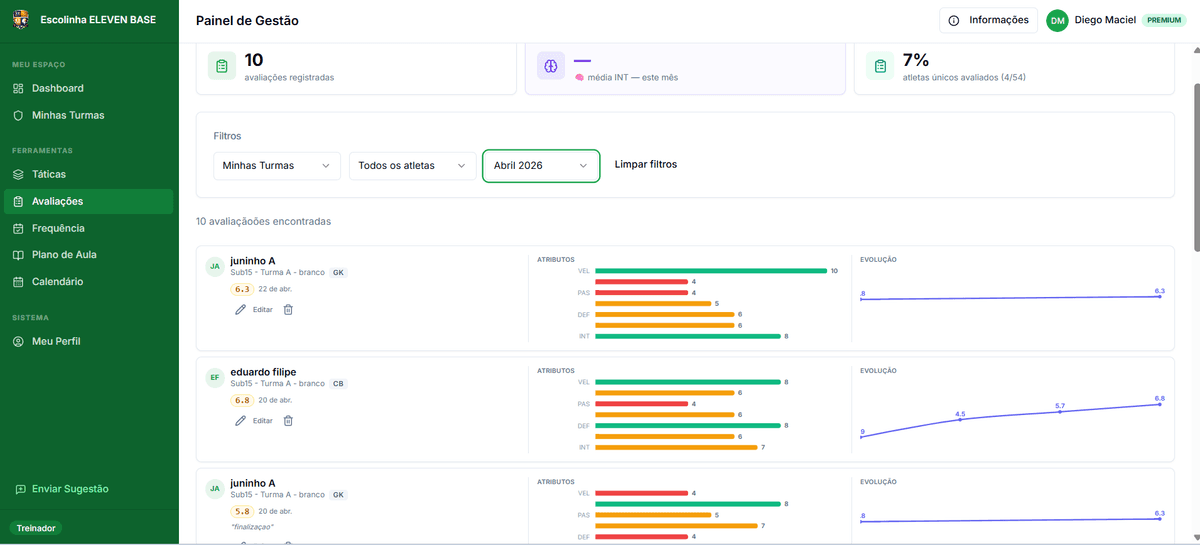Click the 7% atletas únicos value
Screen dimensions: 1200x545
[916, 59]
